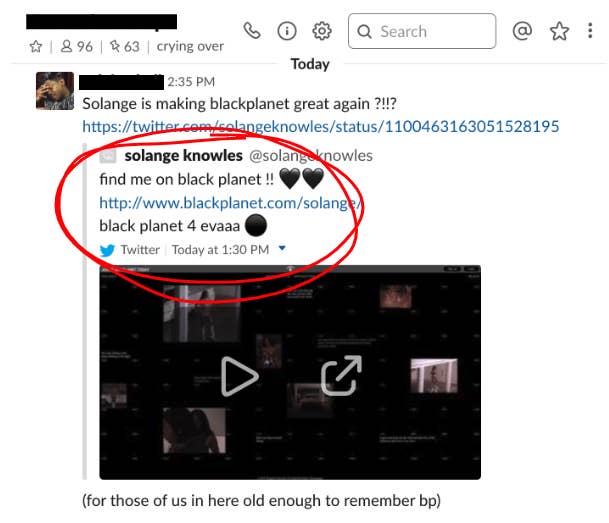Click the Search field
609x523 pixels.
tap(422, 31)
